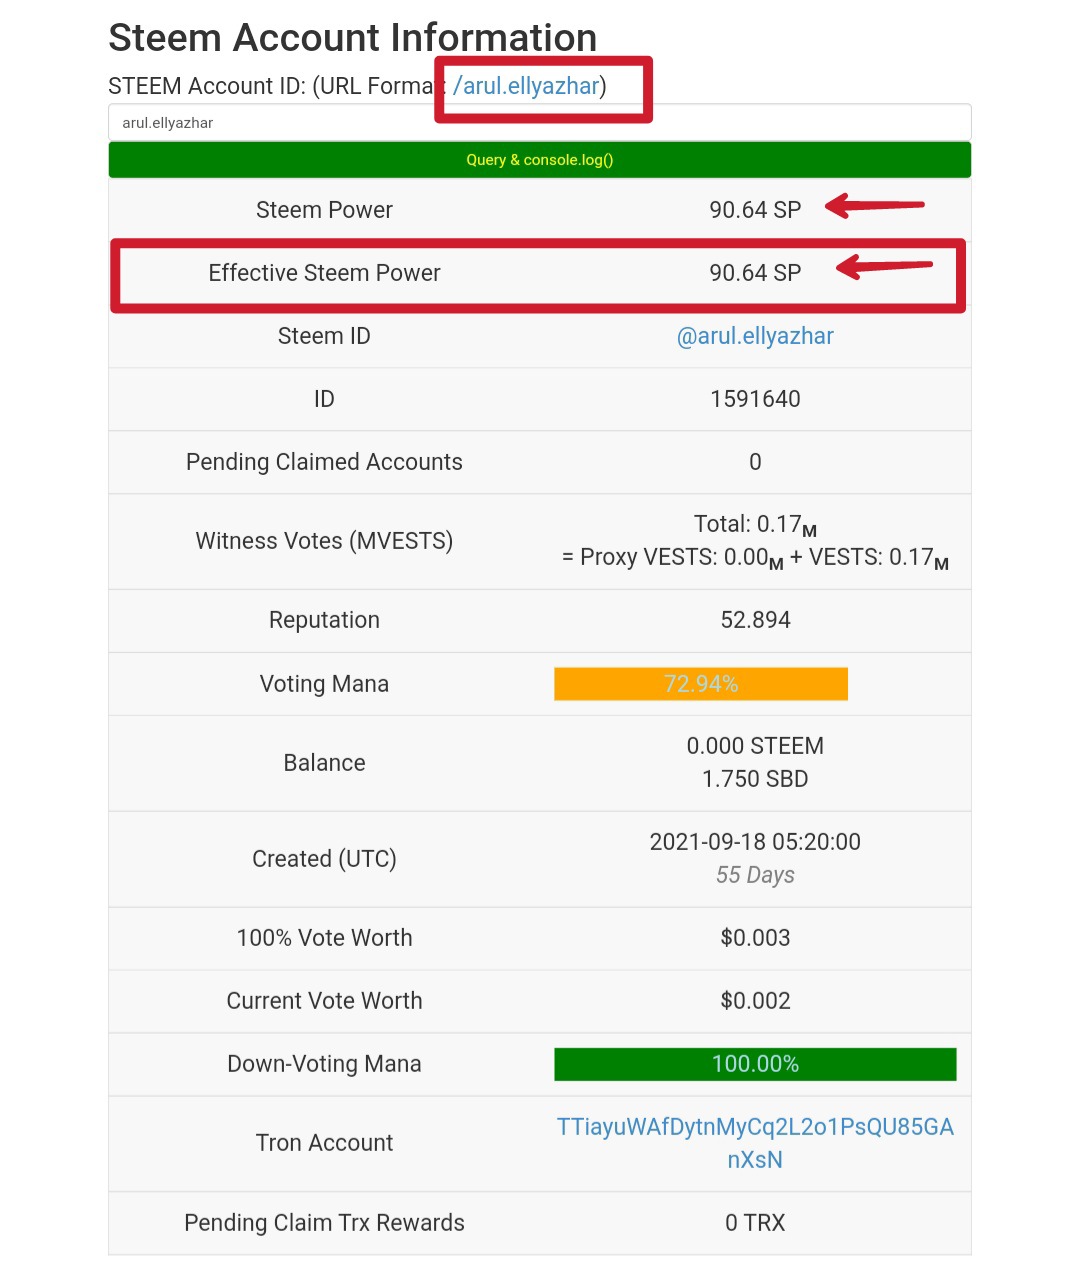Select the 1.750 SBD balance
Image resolution: width=1080 pixels, height=1267 pixels.
[755, 779]
